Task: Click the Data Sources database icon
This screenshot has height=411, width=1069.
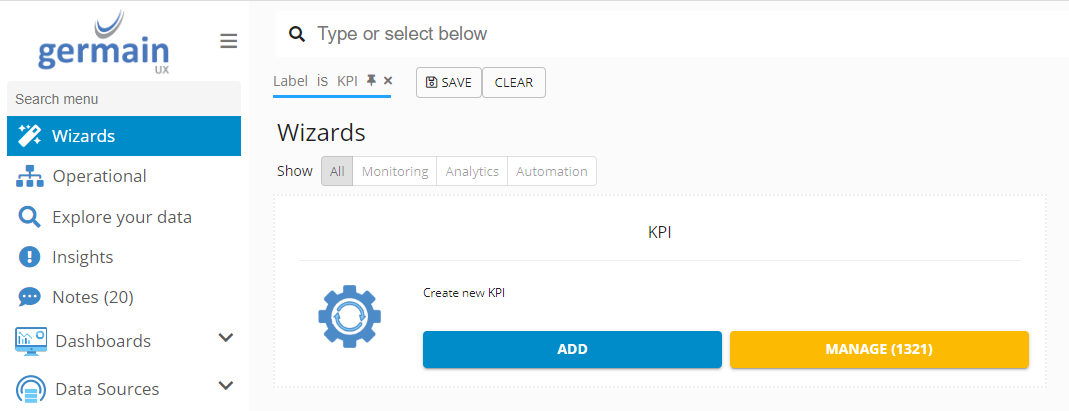Action: [x=31, y=389]
